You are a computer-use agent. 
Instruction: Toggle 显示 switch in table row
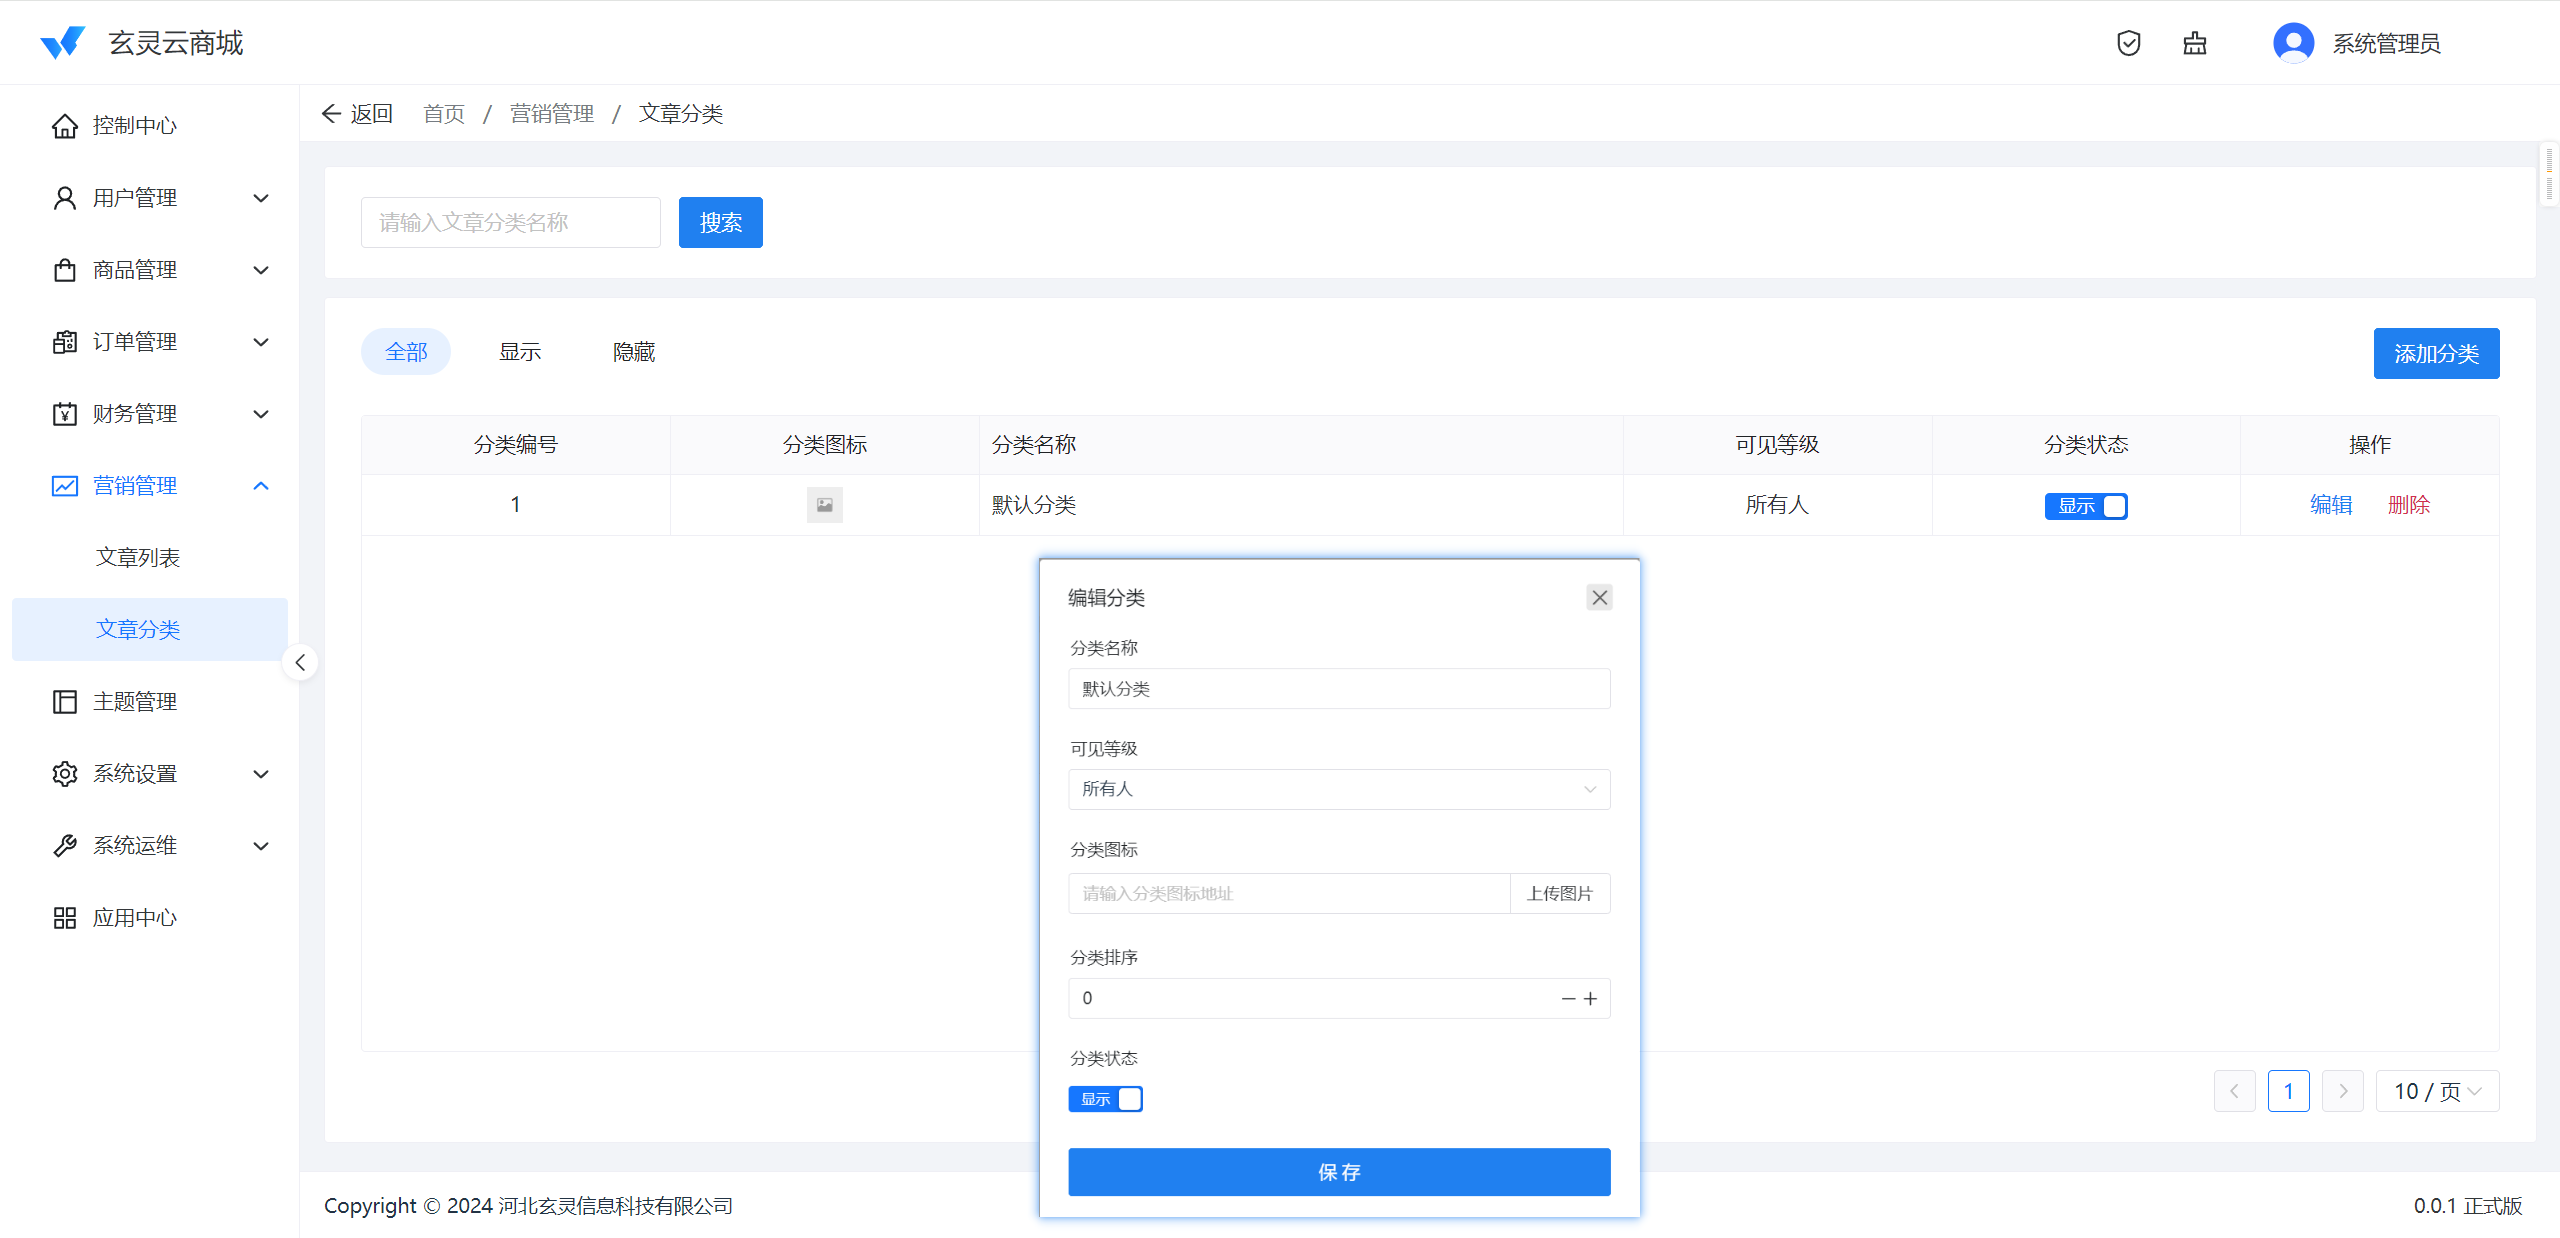coord(2085,506)
